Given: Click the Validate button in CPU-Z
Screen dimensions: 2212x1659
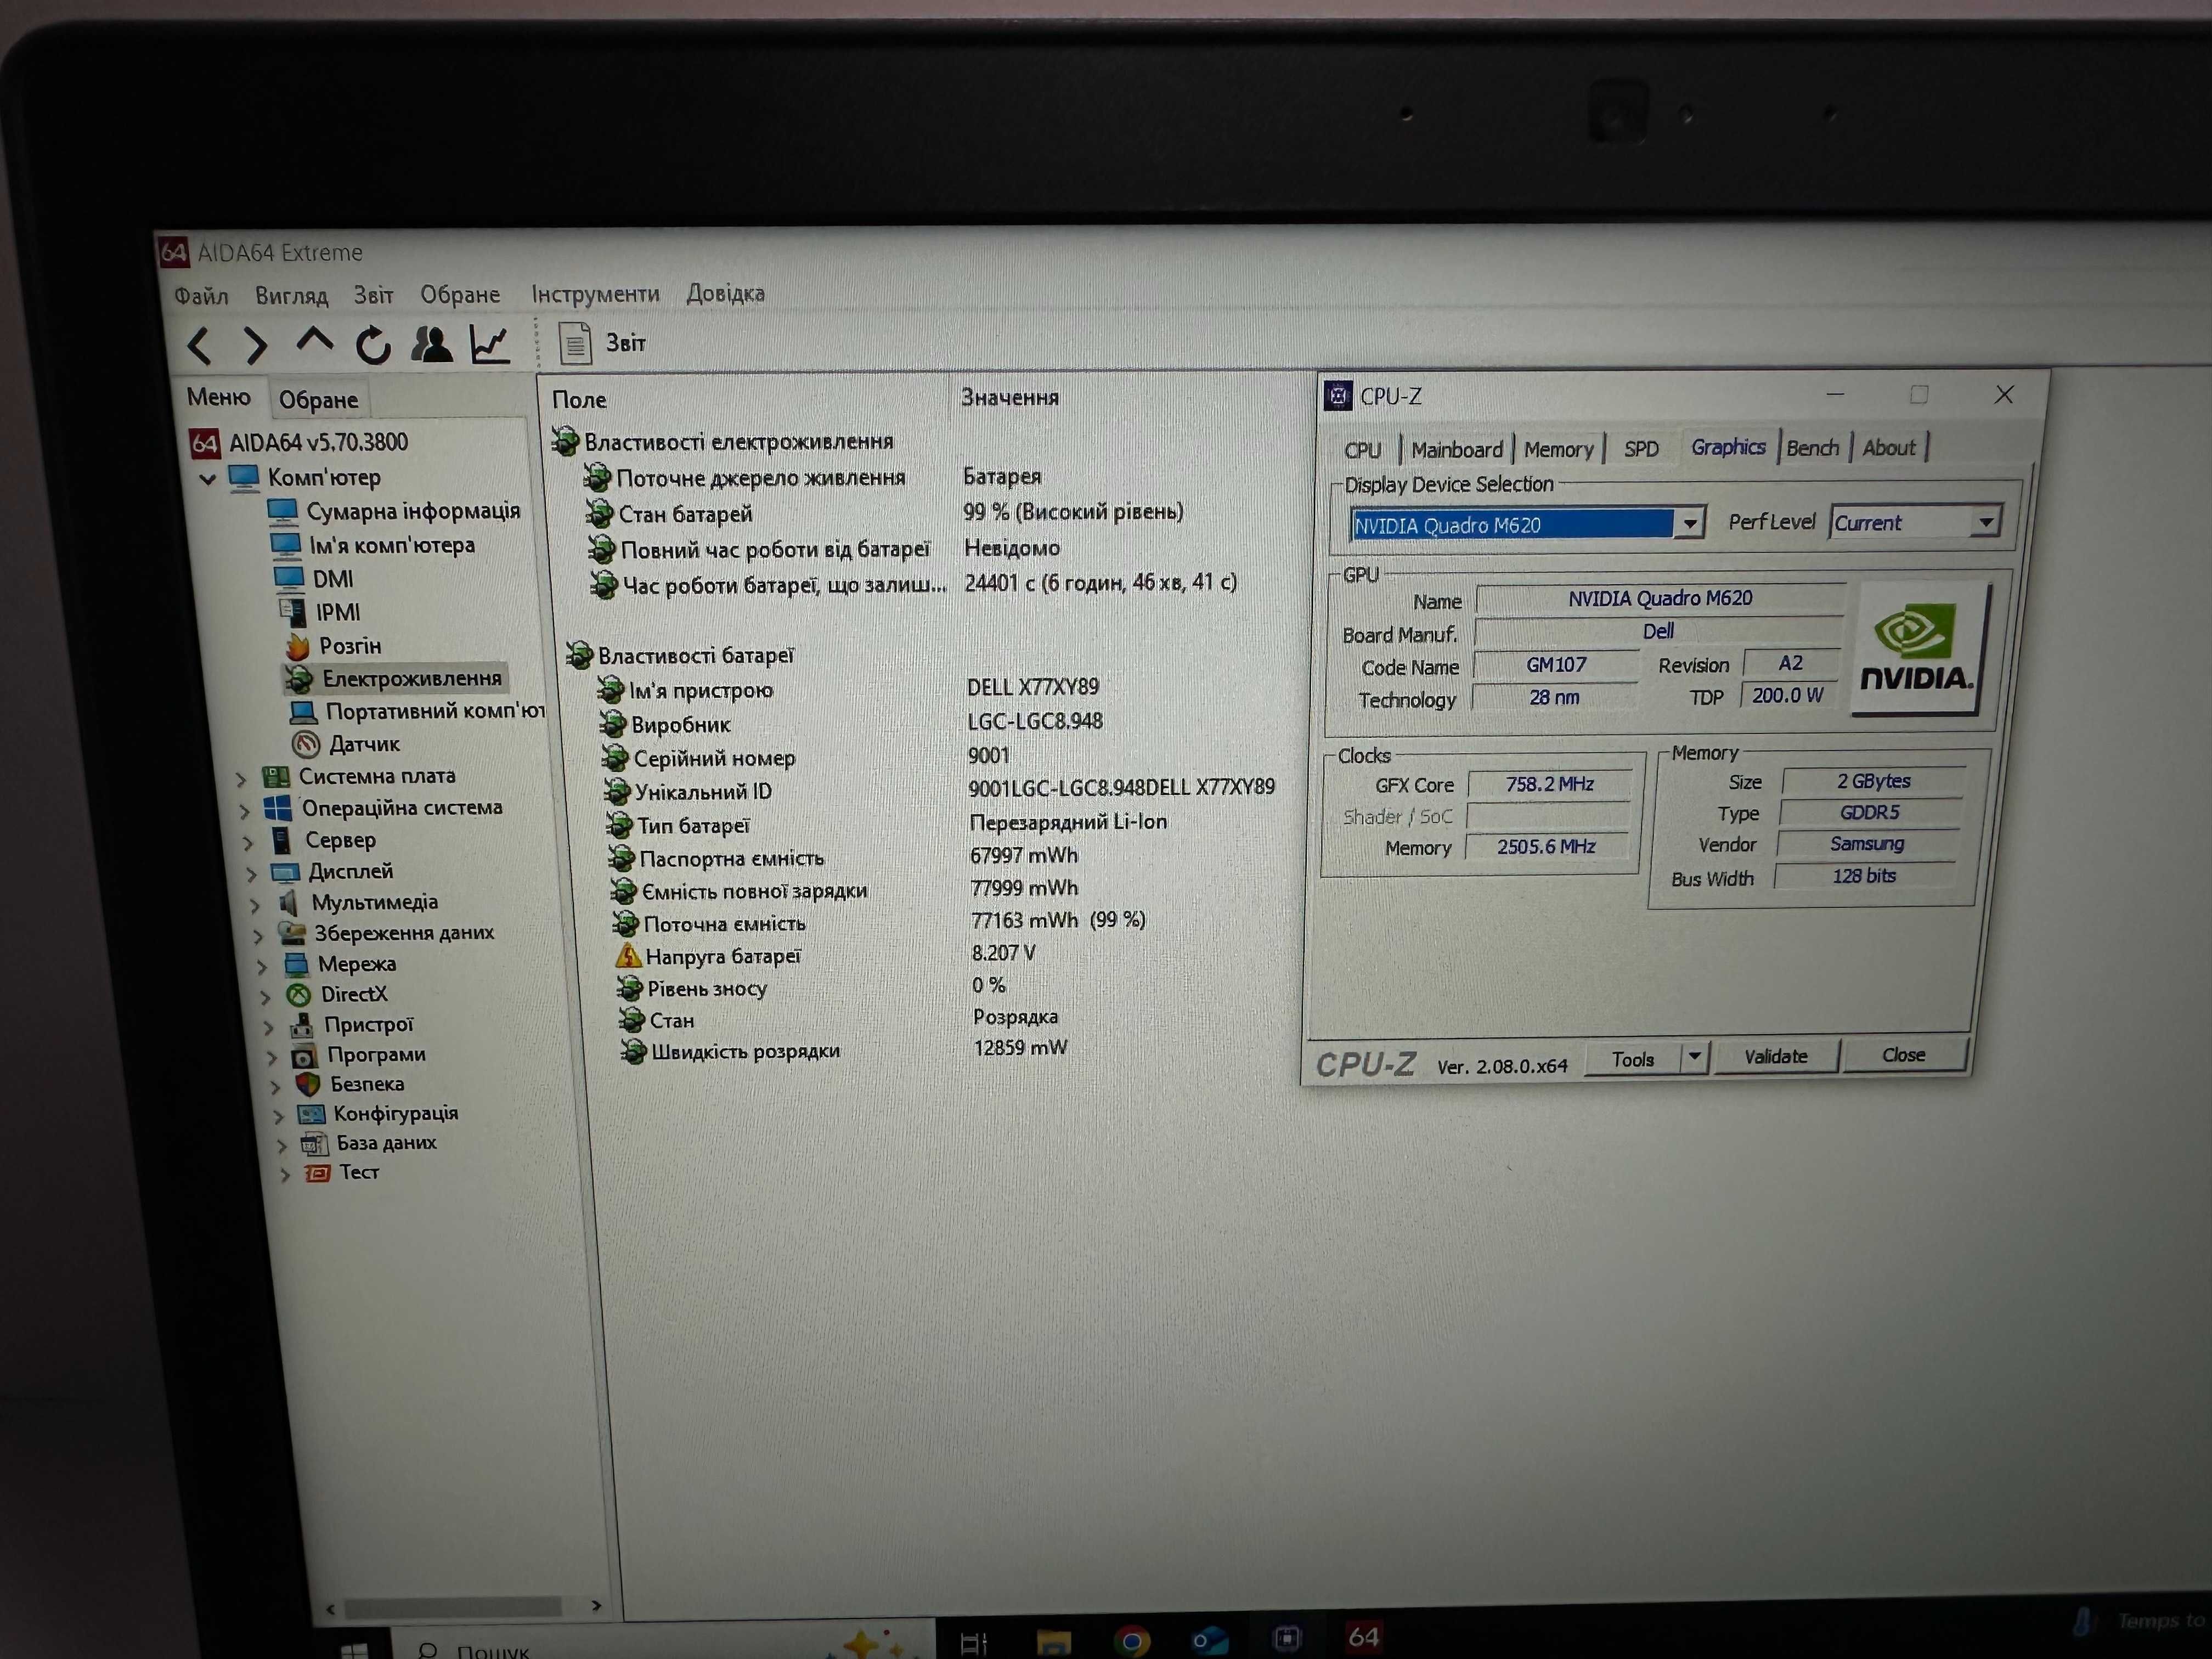Looking at the screenshot, I should tap(1776, 1056).
